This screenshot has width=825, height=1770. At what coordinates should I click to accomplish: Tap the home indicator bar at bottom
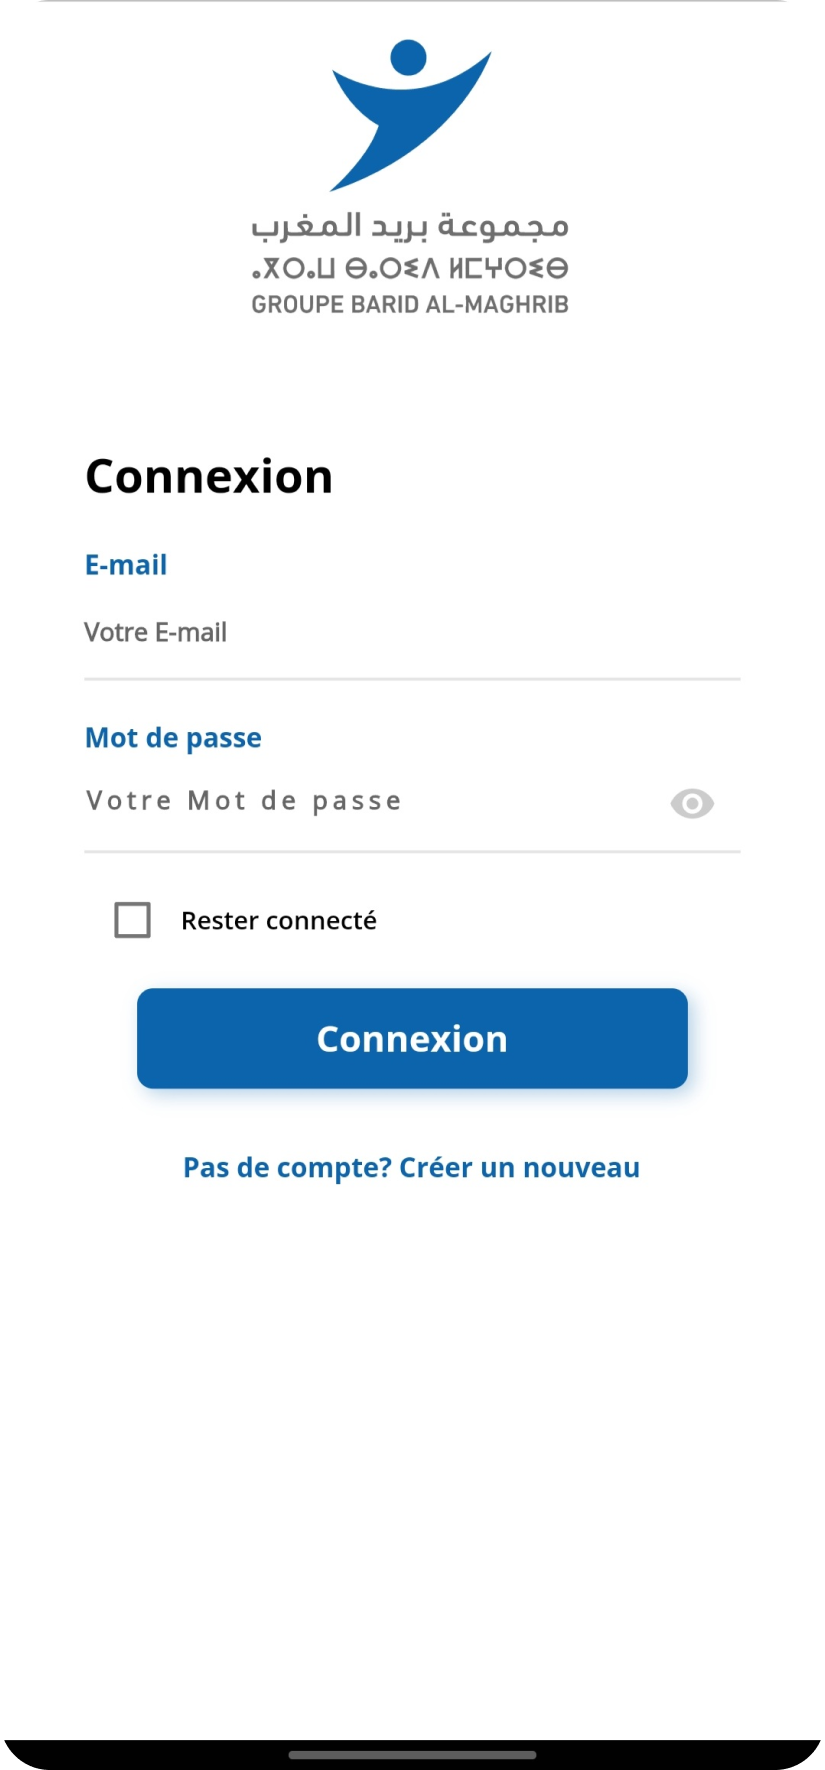point(412,1754)
